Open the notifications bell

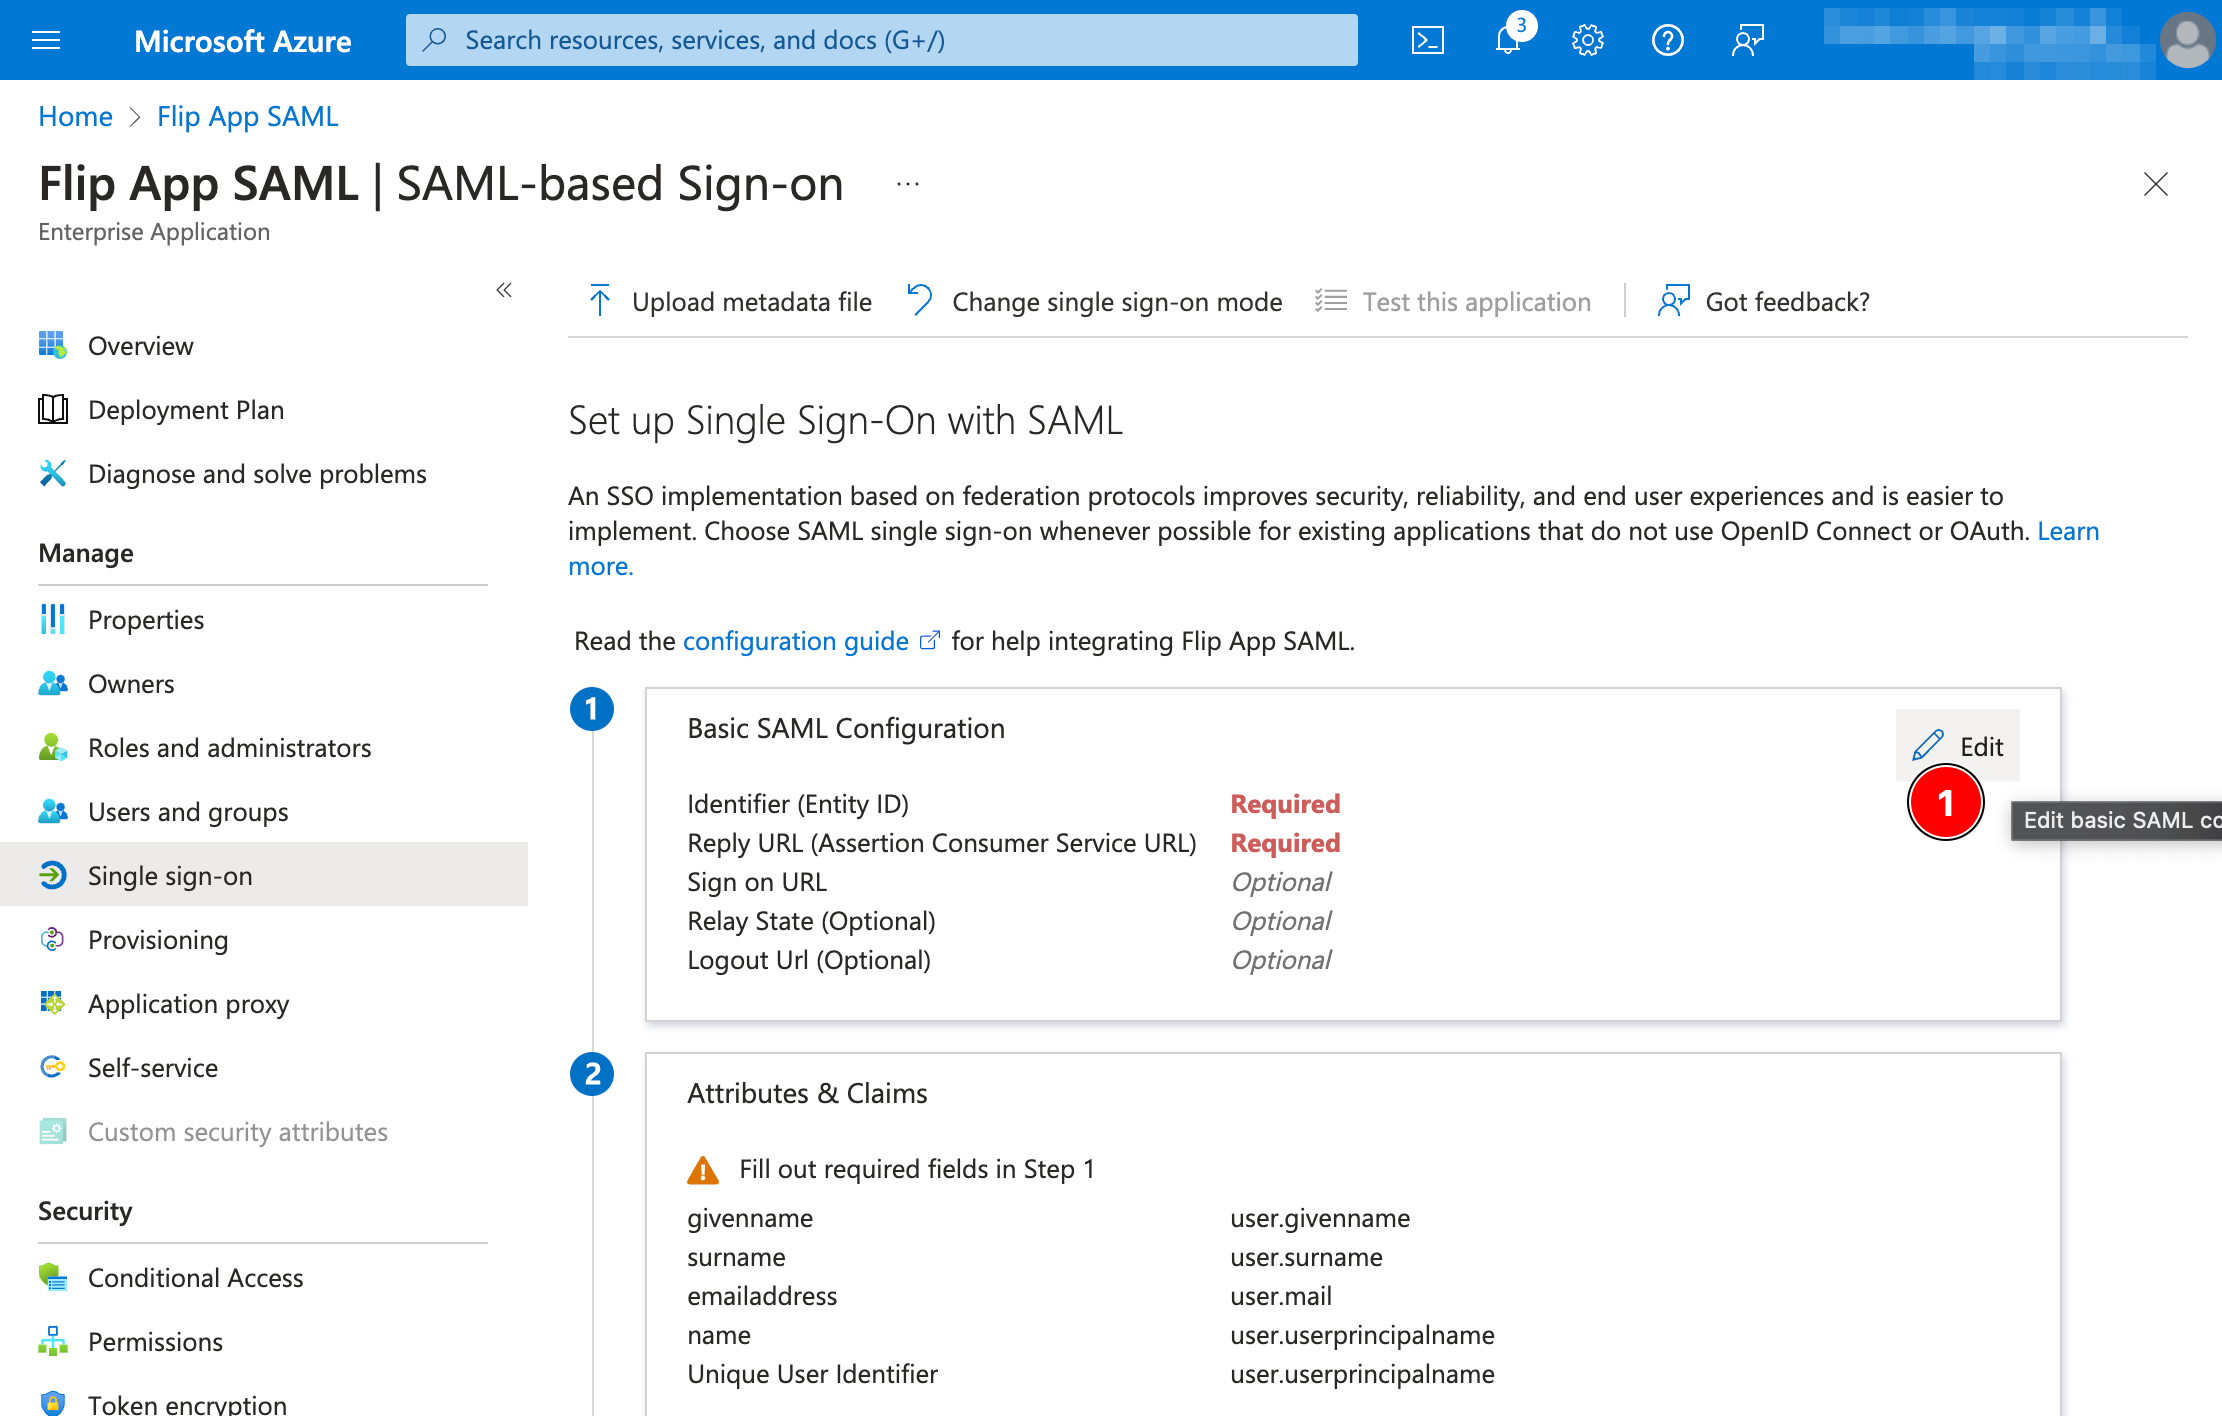click(1508, 40)
